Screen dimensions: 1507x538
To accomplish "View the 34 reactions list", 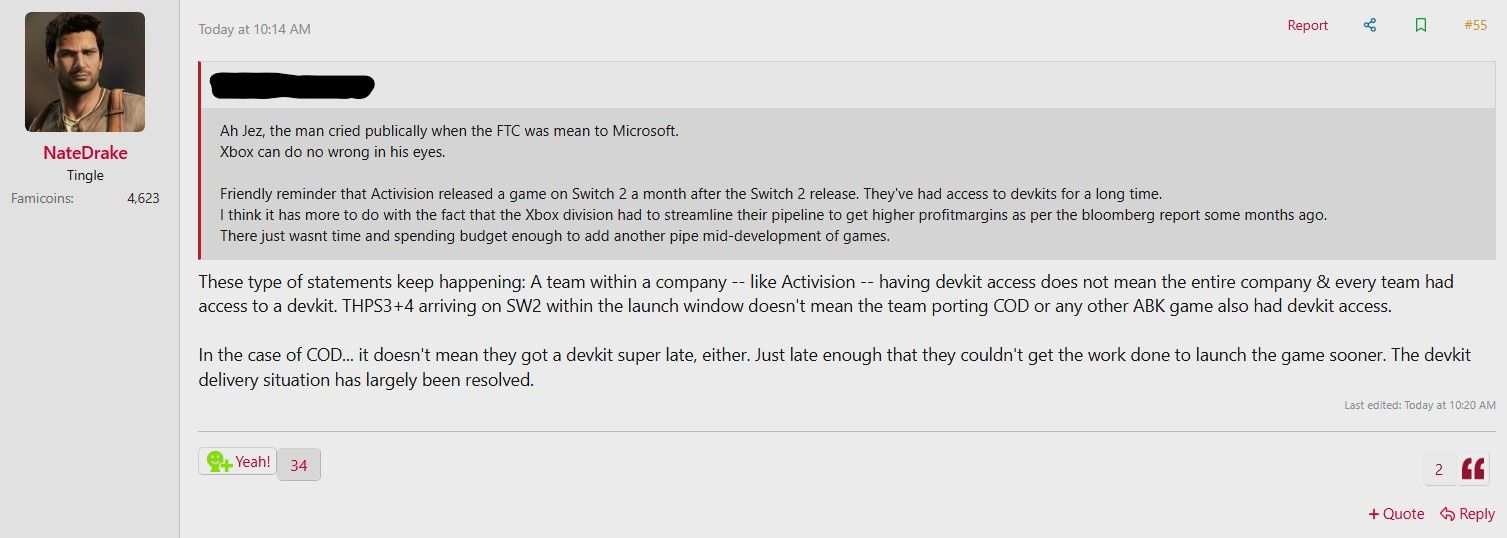I will click(x=299, y=465).
